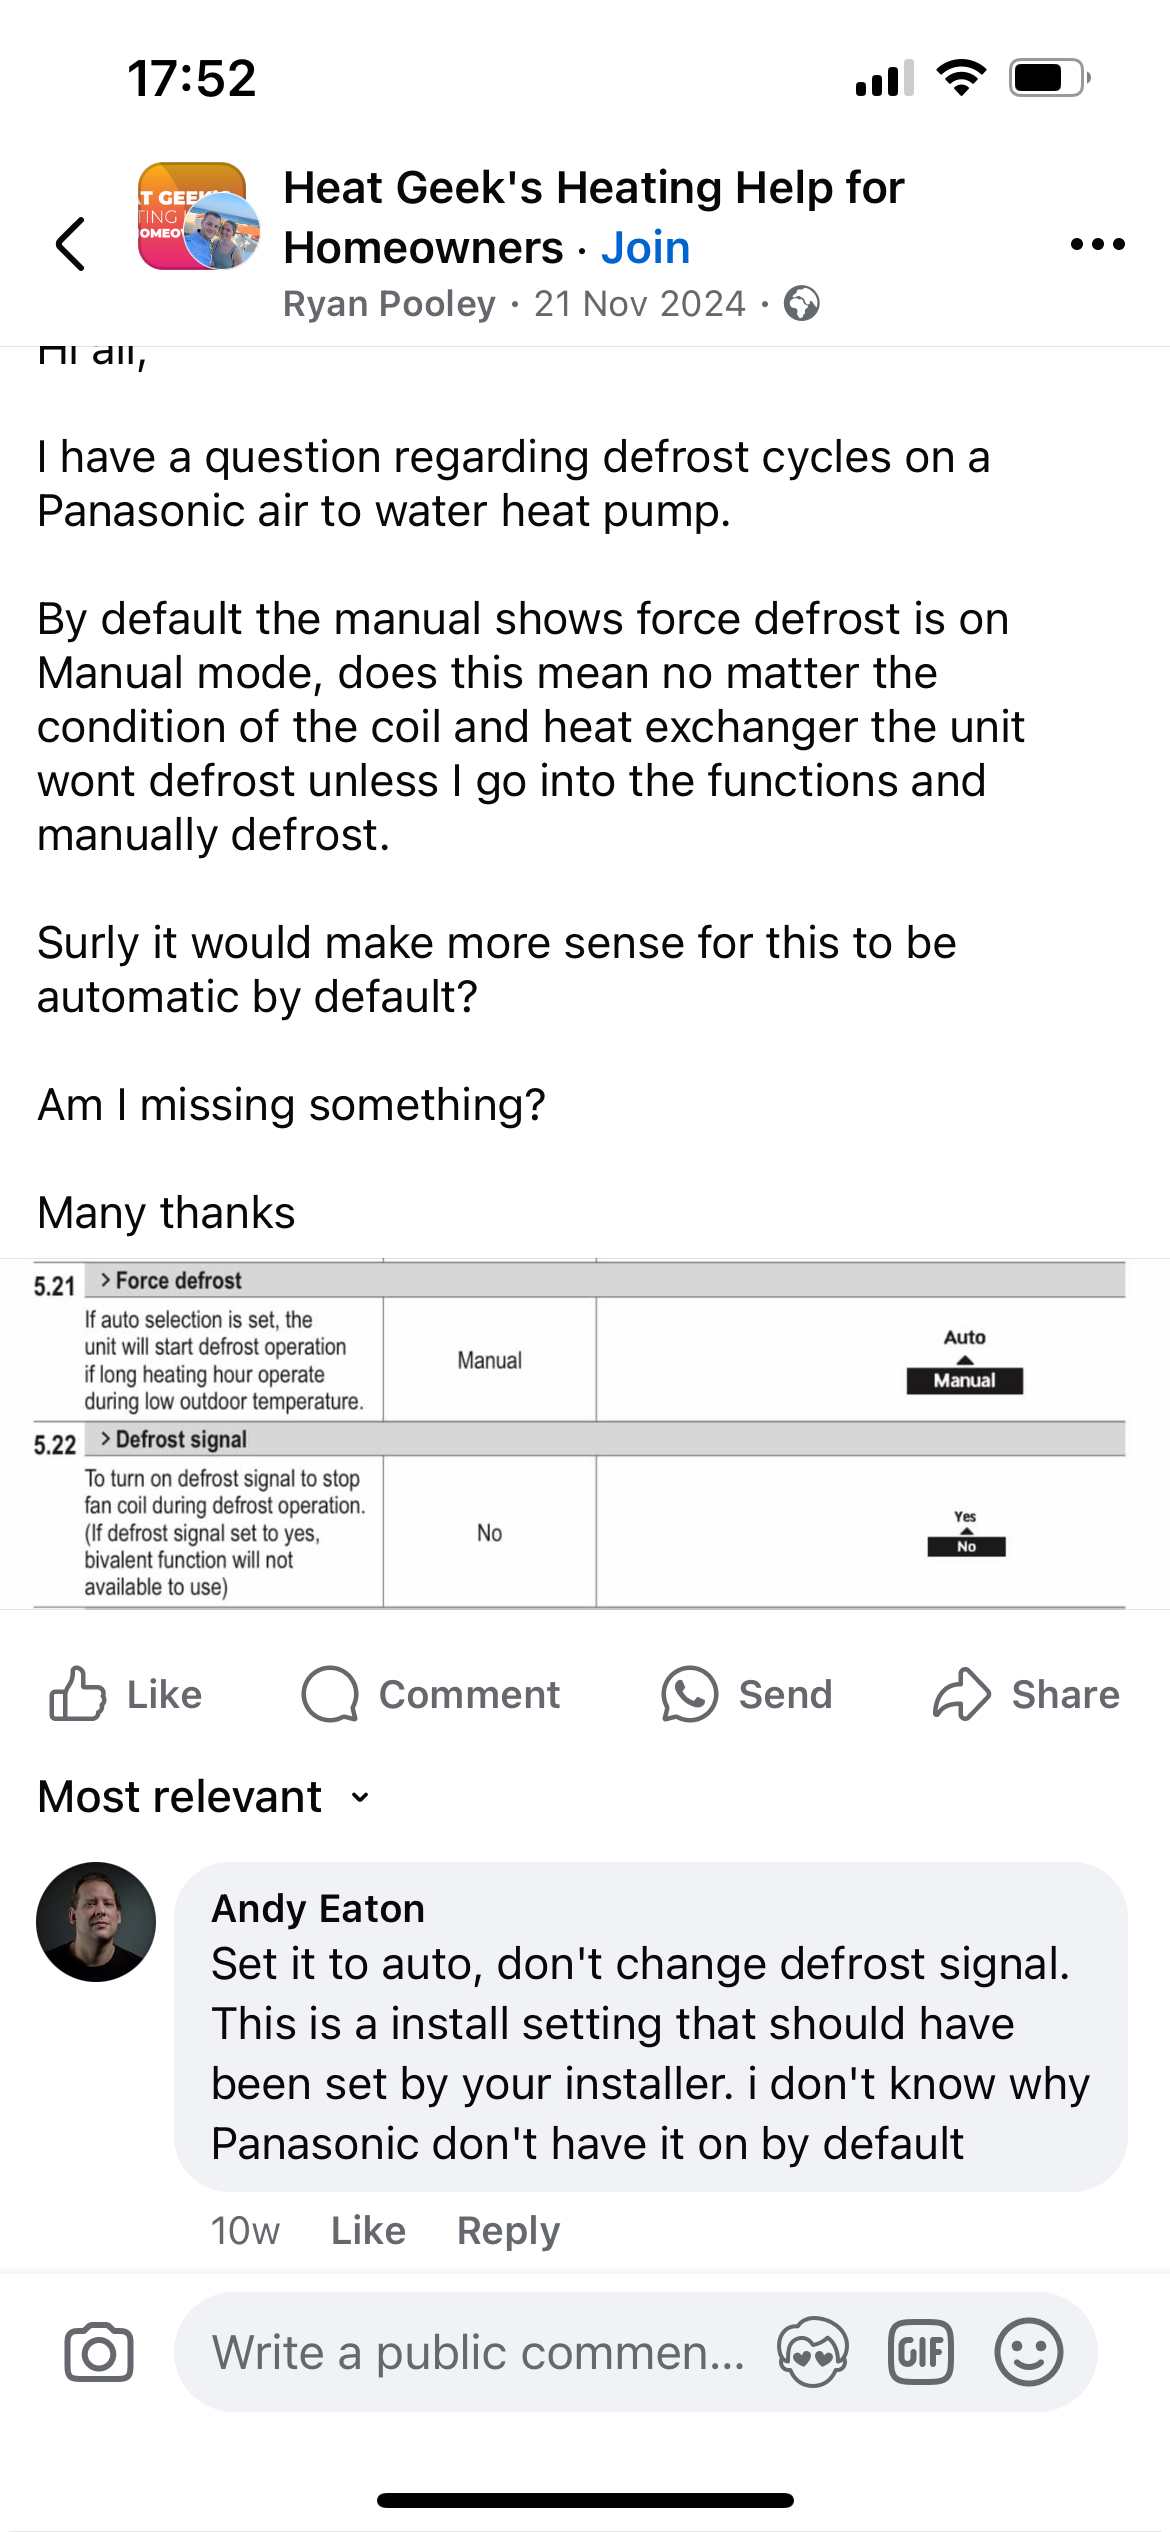
Task: Expand the Most relevant sort dropdown
Action: pos(204,1797)
